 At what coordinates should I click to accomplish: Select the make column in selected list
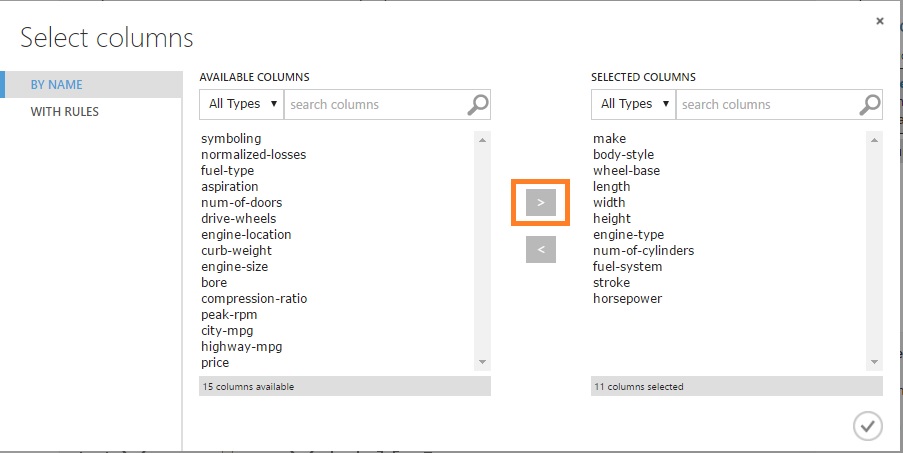[x=610, y=139]
